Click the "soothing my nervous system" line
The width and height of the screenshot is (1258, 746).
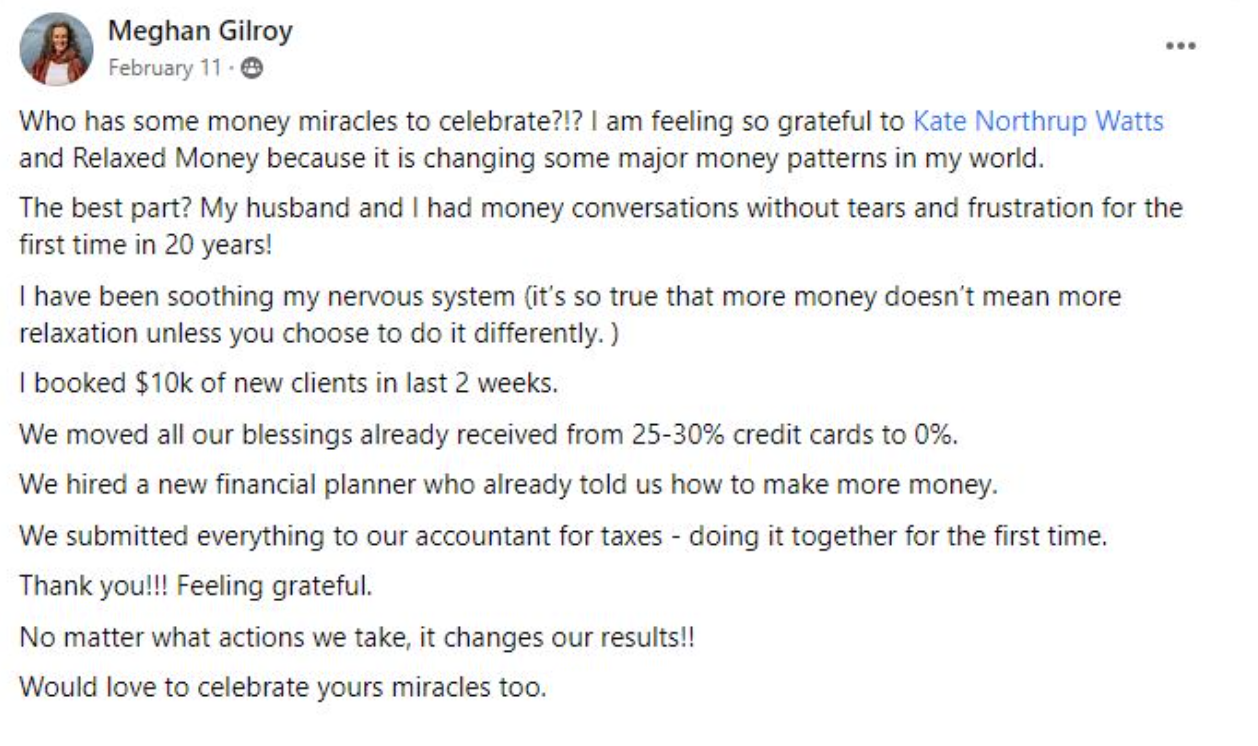pos(570,297)
